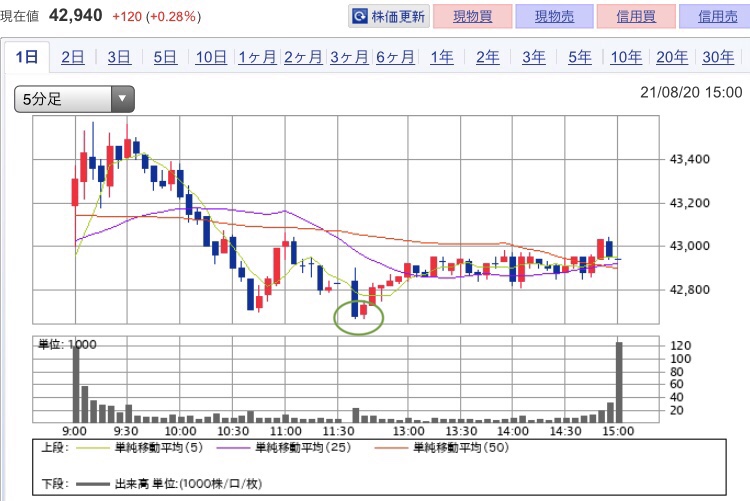Open the 信用買 order link

(636, 17)
